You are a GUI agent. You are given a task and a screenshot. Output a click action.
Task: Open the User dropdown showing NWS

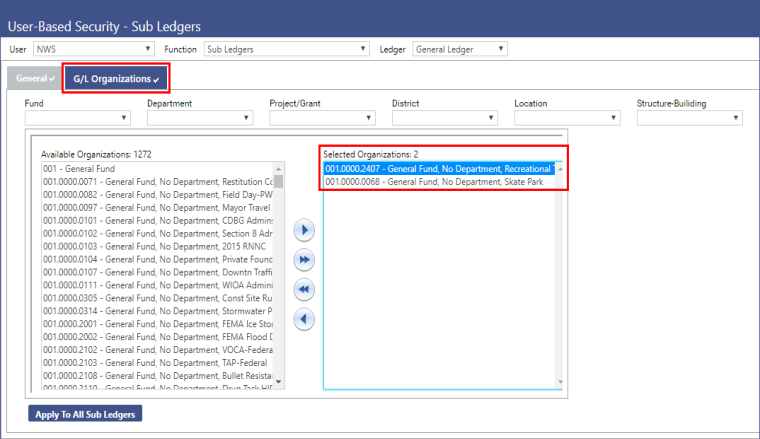click(x=94, y=48)
